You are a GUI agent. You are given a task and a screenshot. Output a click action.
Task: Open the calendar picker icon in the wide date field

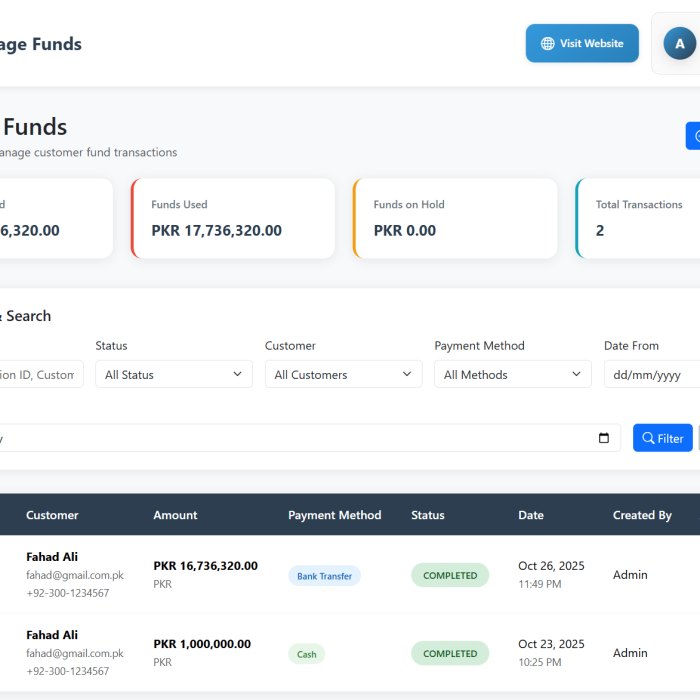[603, 438]
